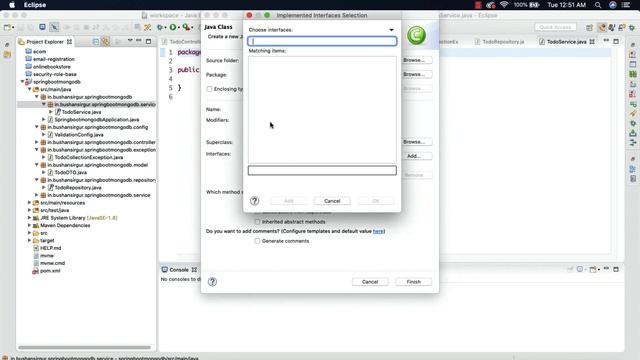The width and height of the screenshot is (640, 360).
Task: Click the Debug bug icon in Eclipse toolbar
Action: 160,27
